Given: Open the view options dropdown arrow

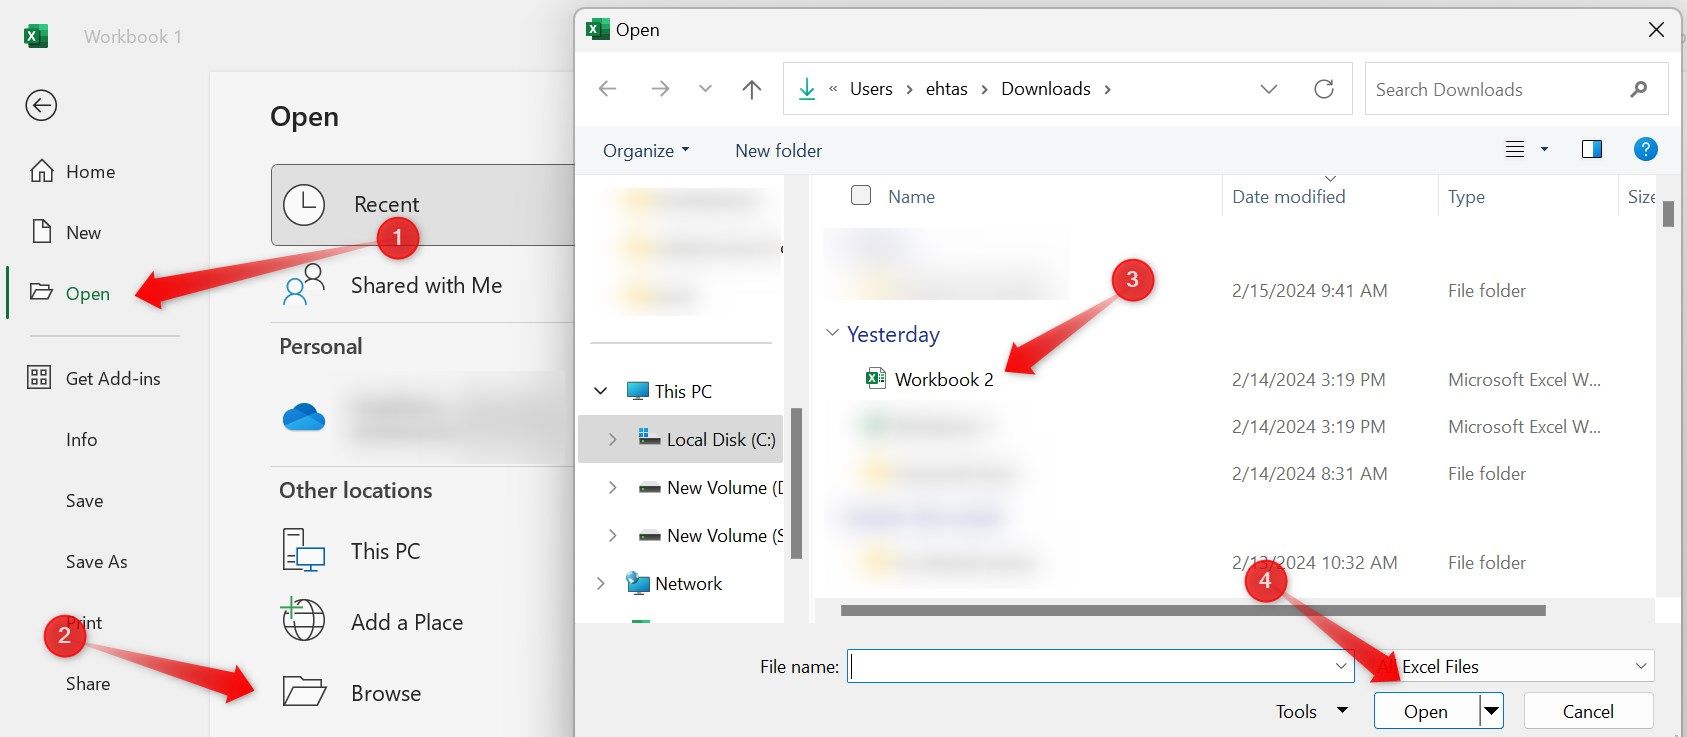Looking at the screenshot, I should click(1544, 149).
